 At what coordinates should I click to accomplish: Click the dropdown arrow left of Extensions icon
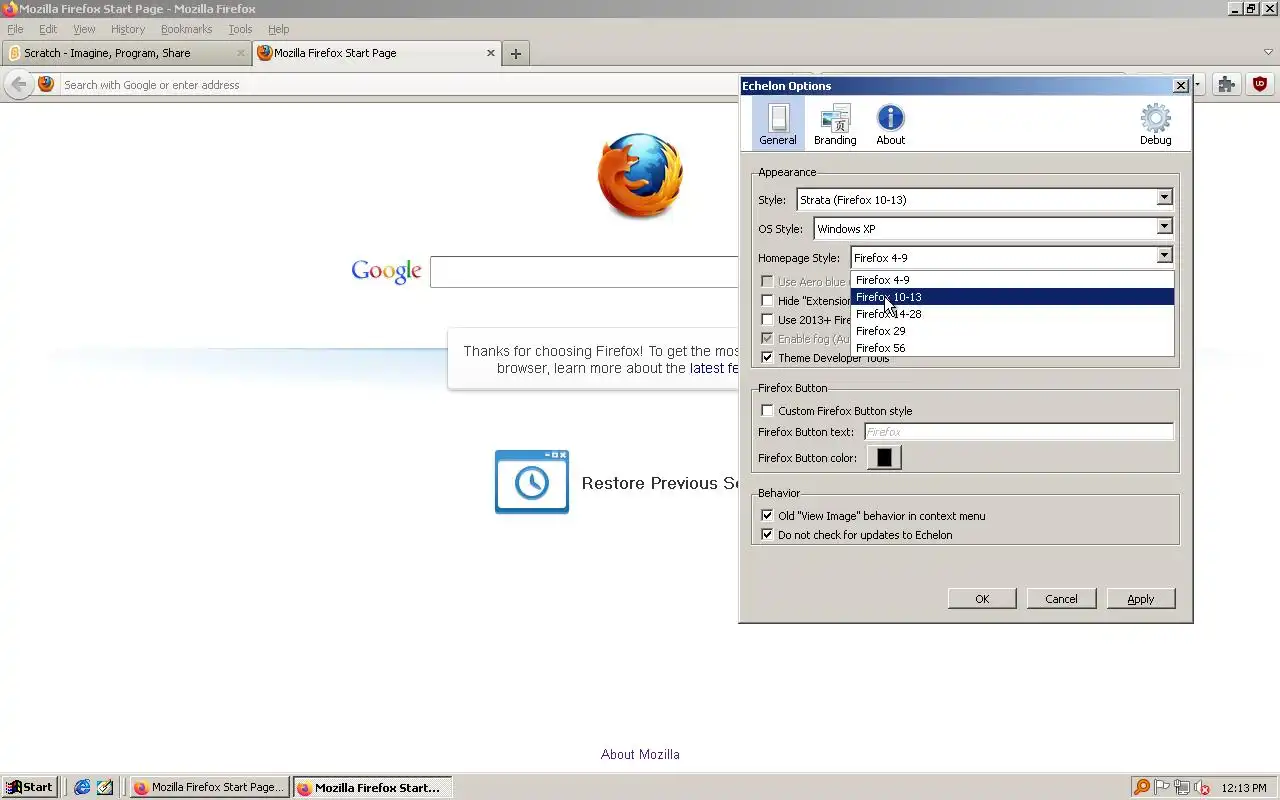tap(1198, 85)
